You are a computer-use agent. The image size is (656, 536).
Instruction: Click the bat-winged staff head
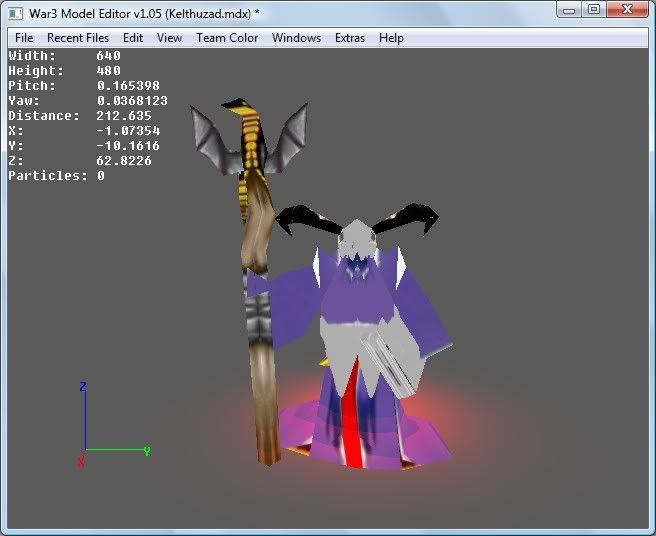click(250, 138)
